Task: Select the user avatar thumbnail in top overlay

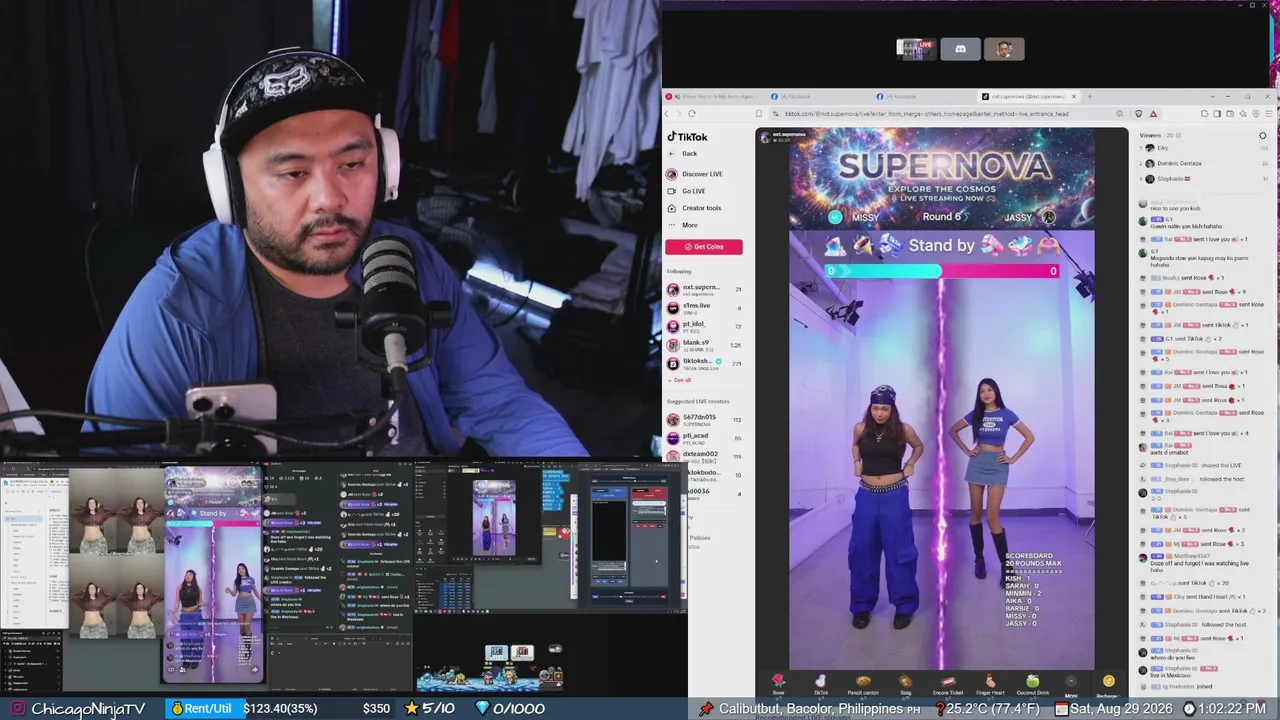Action: [1004, 49]
